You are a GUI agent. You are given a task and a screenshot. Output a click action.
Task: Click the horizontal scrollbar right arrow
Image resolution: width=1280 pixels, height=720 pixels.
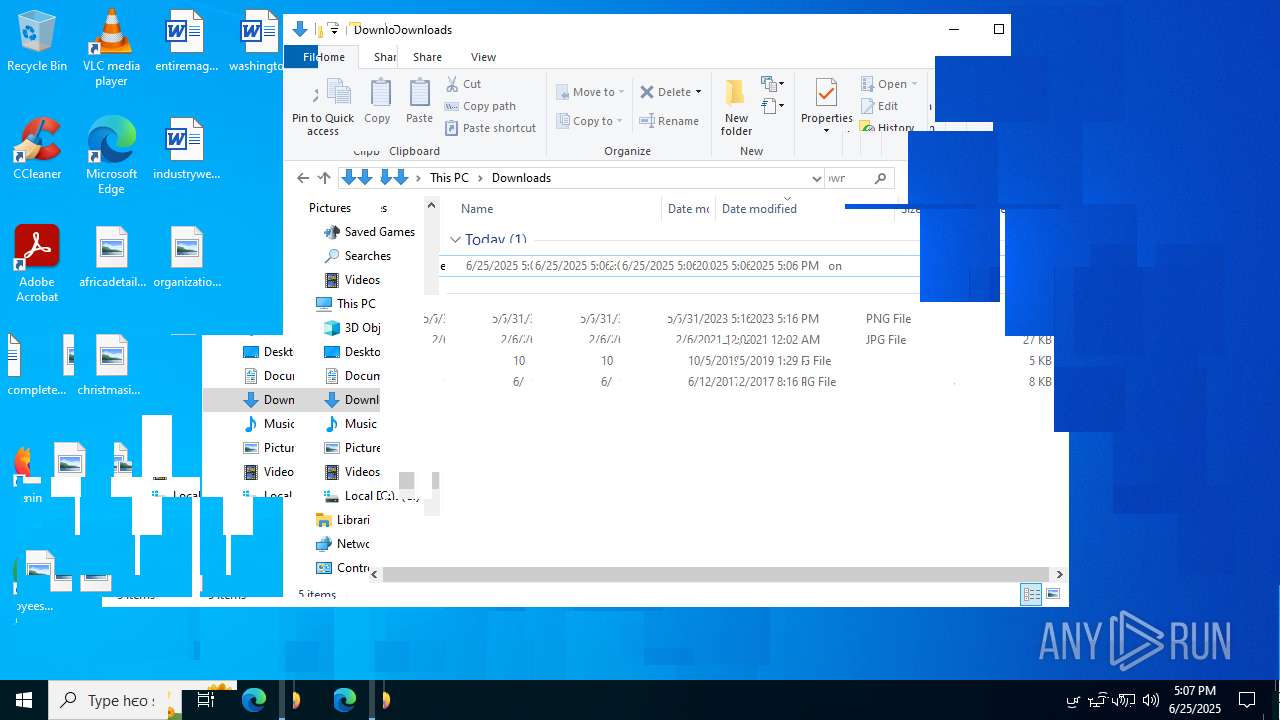point(1059,574)
